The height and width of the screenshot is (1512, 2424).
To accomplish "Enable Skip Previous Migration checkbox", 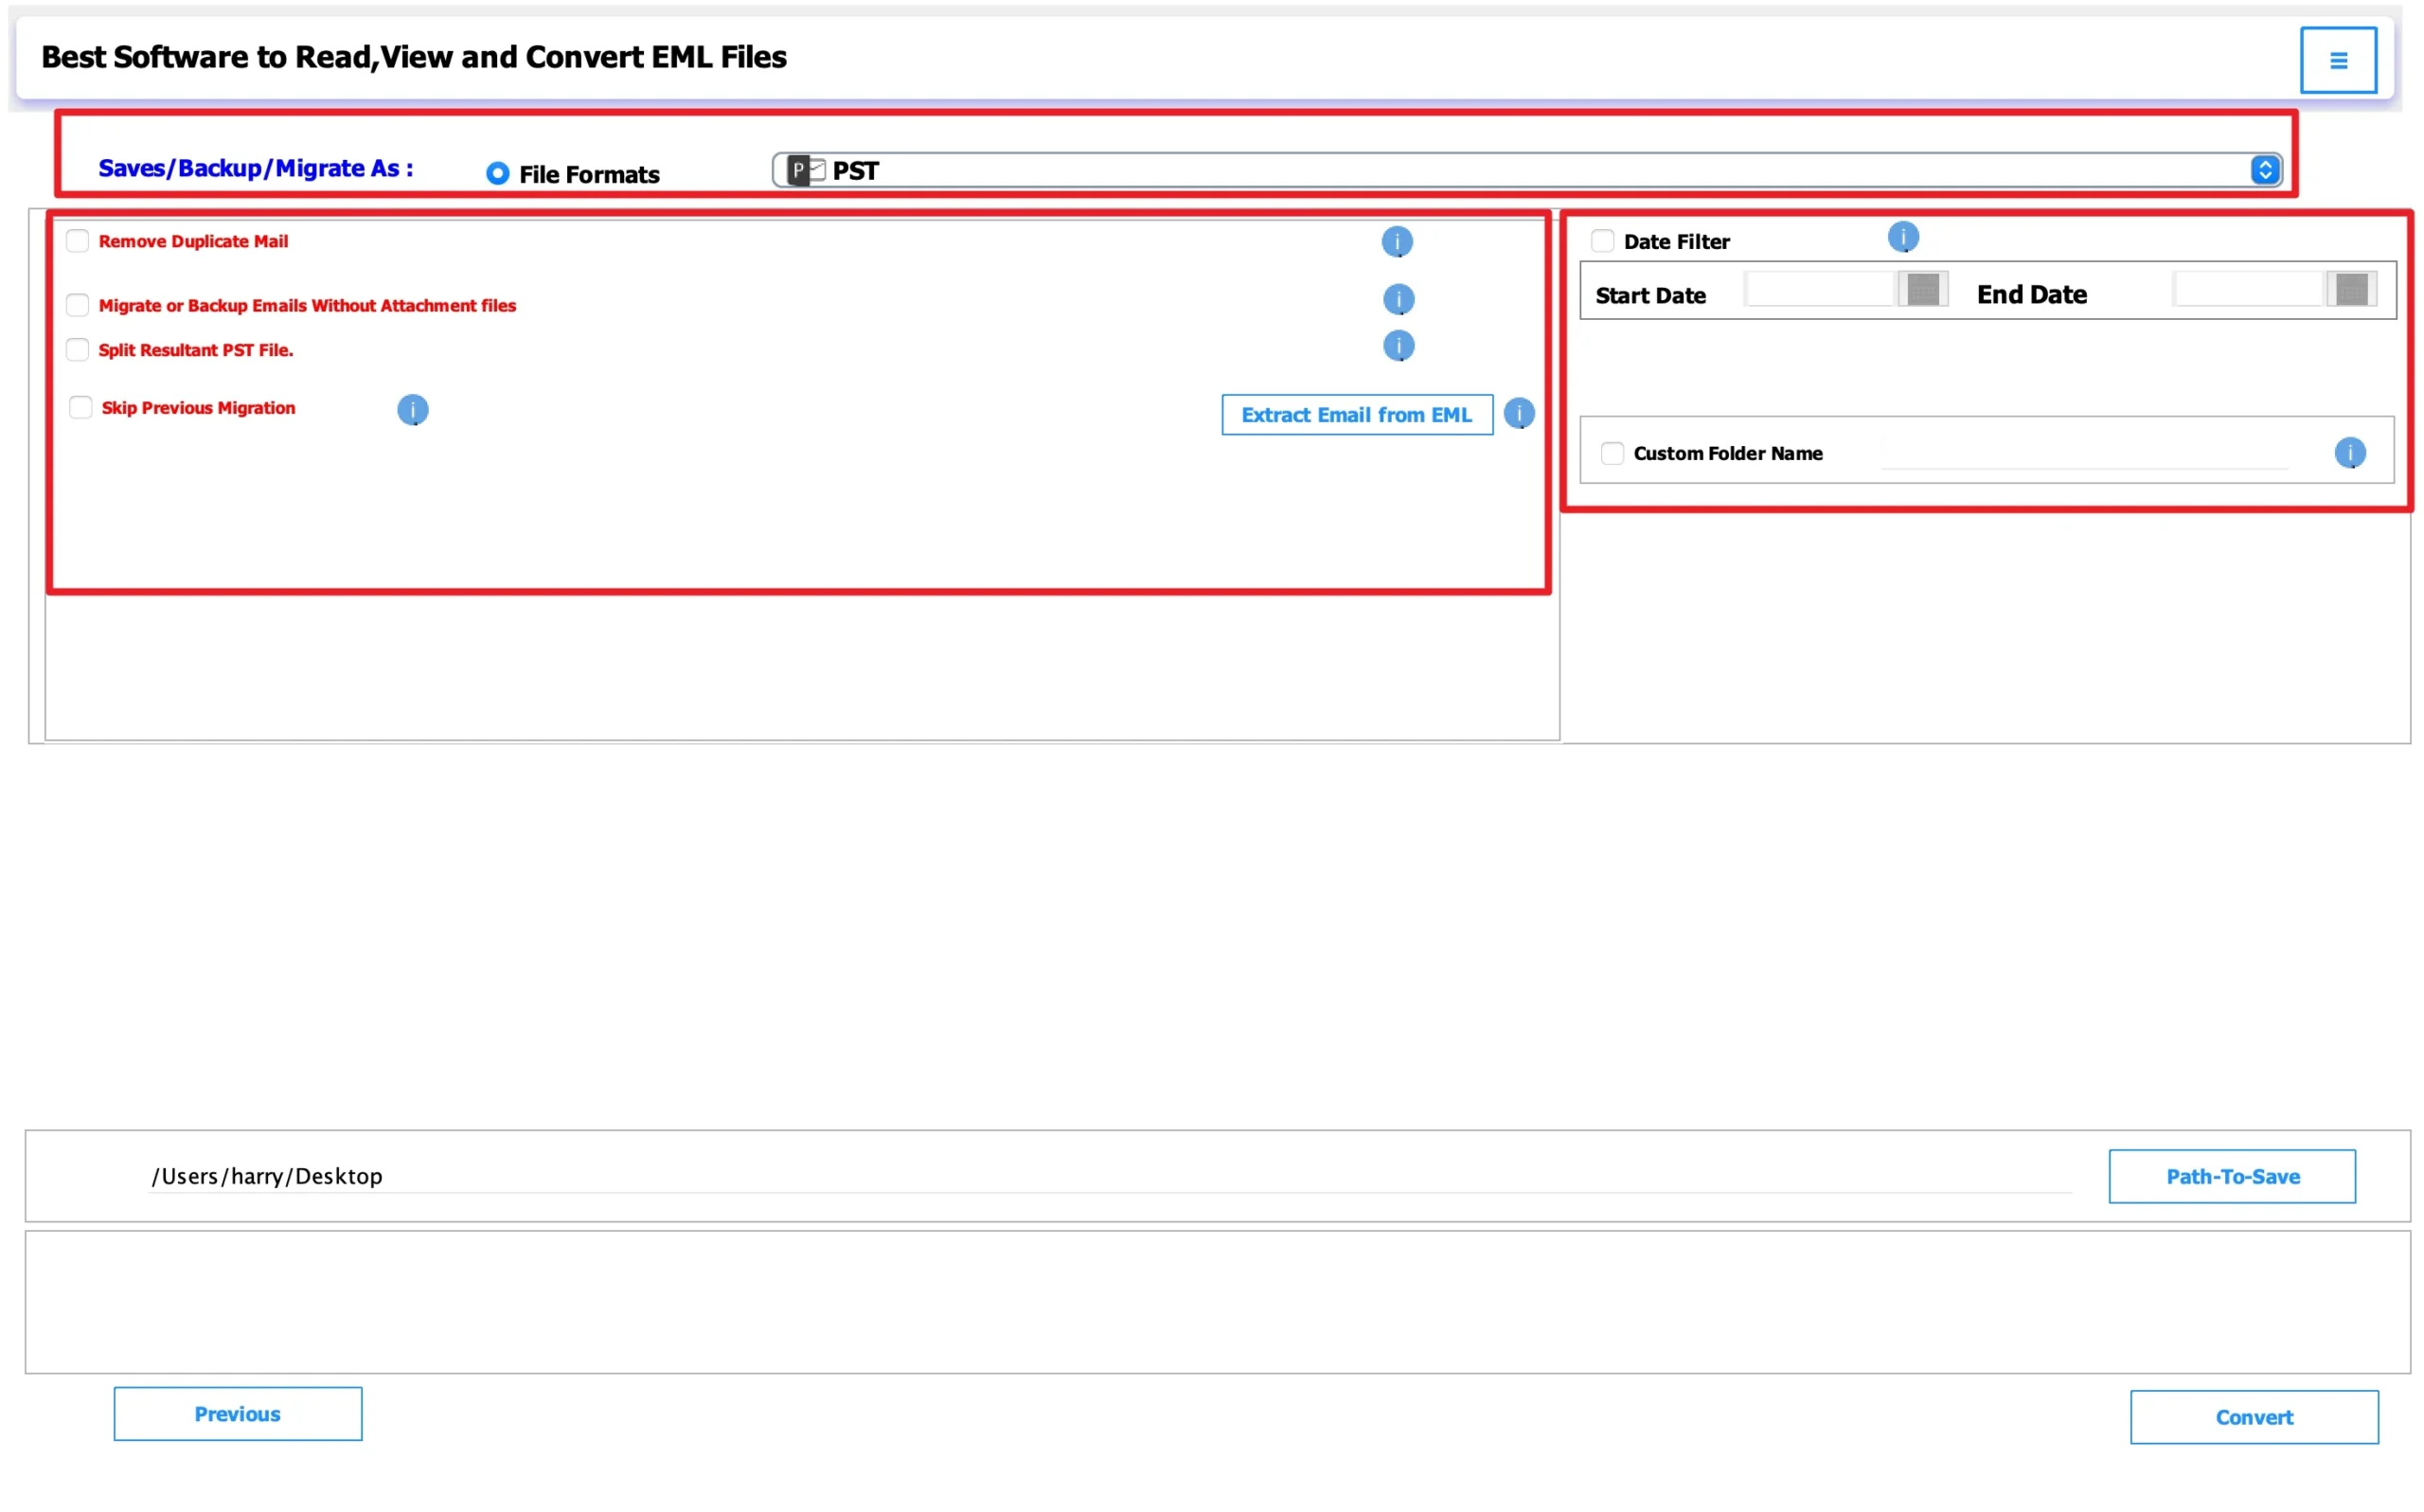I will pos(80,408).
